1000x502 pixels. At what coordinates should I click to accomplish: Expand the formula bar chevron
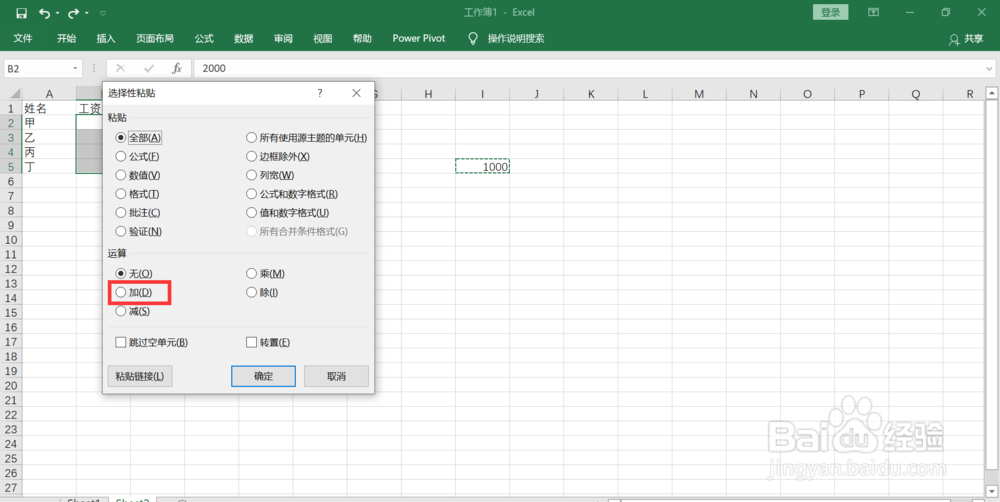pyautogui.click(x=989, y=68)
